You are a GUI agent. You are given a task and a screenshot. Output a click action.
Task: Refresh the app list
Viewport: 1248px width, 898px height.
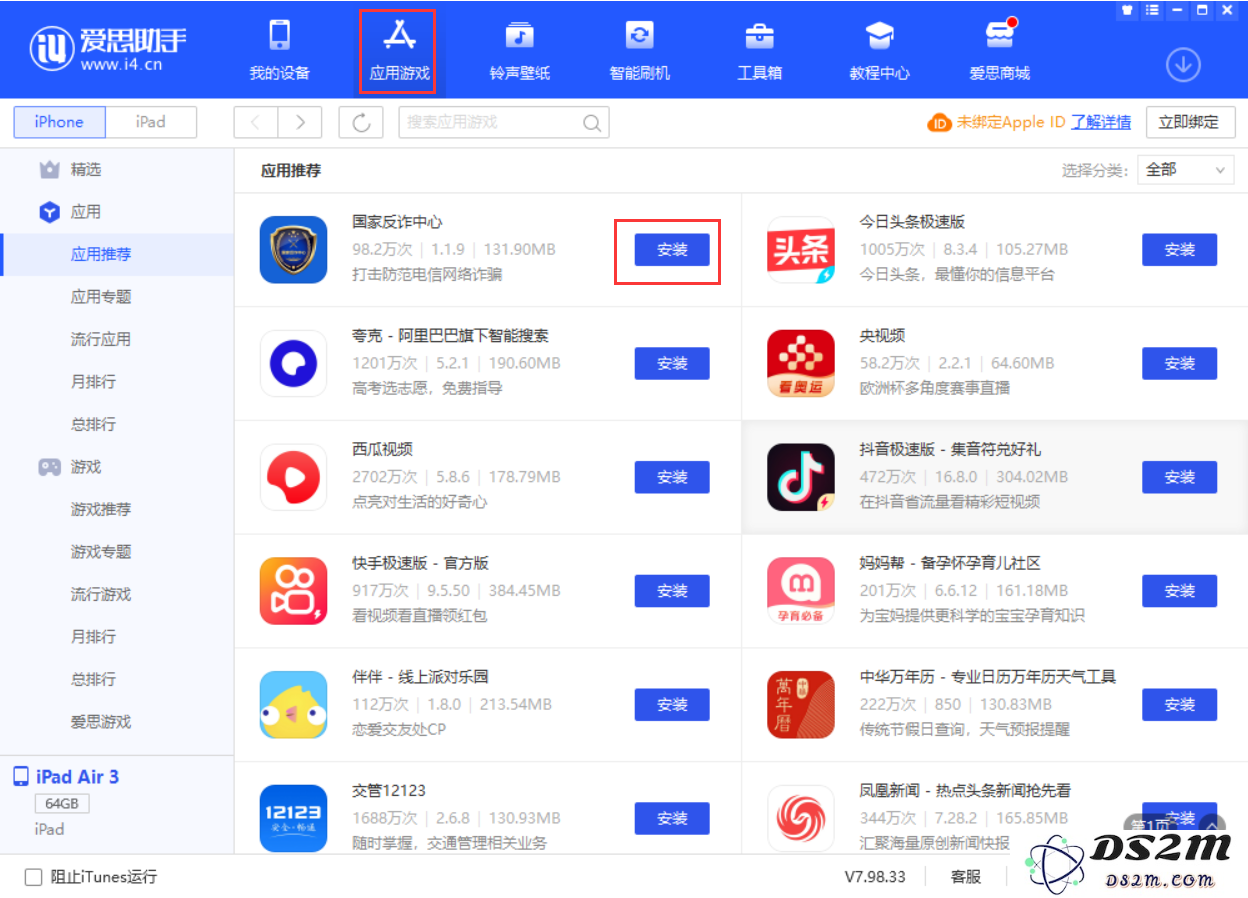click(x=361, y=122)
